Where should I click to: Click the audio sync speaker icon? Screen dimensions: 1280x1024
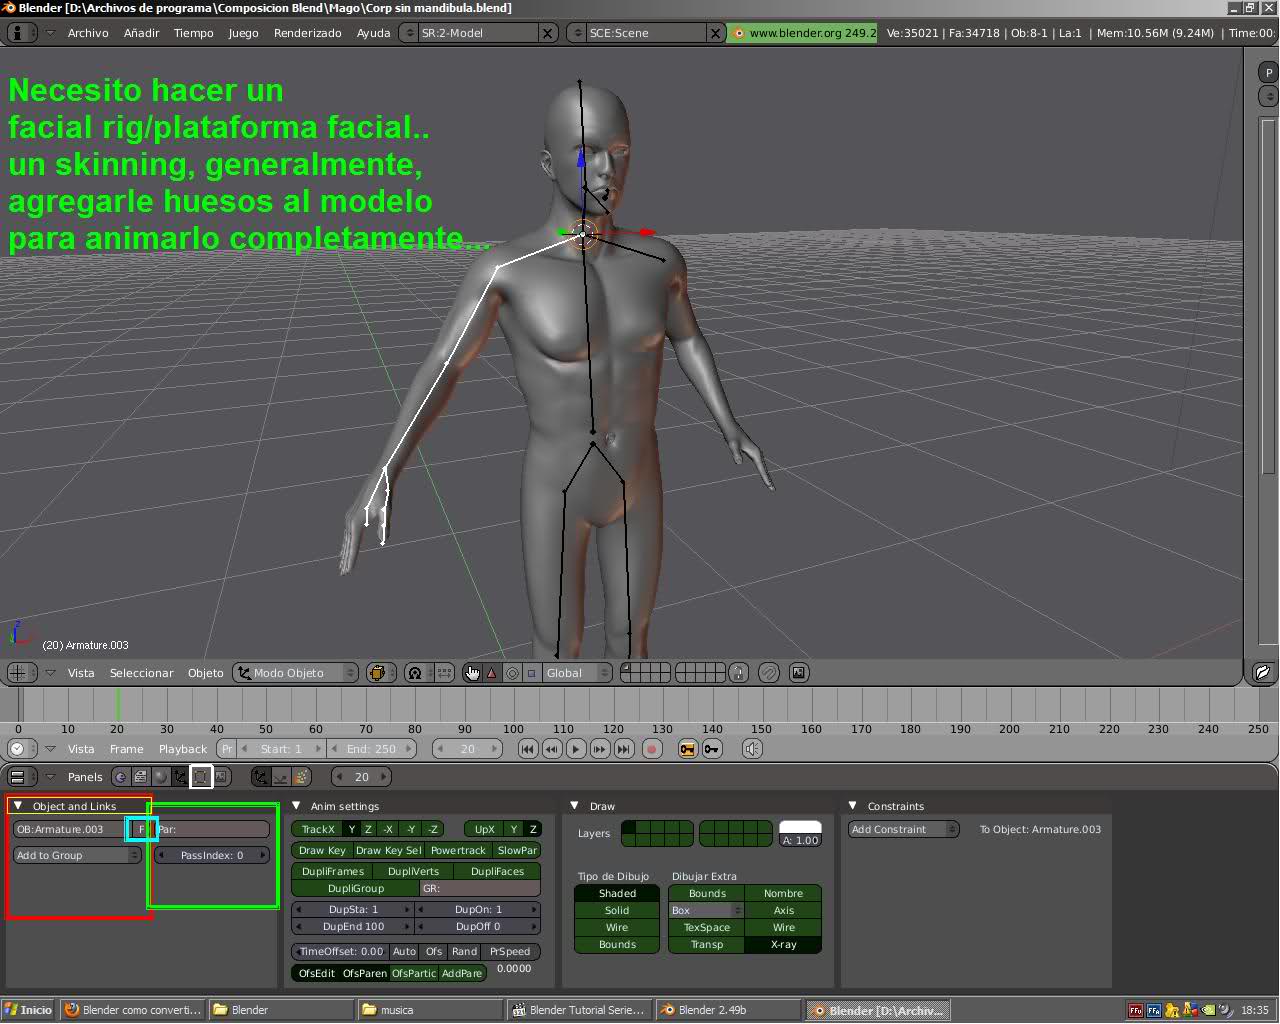coord(752,749)
